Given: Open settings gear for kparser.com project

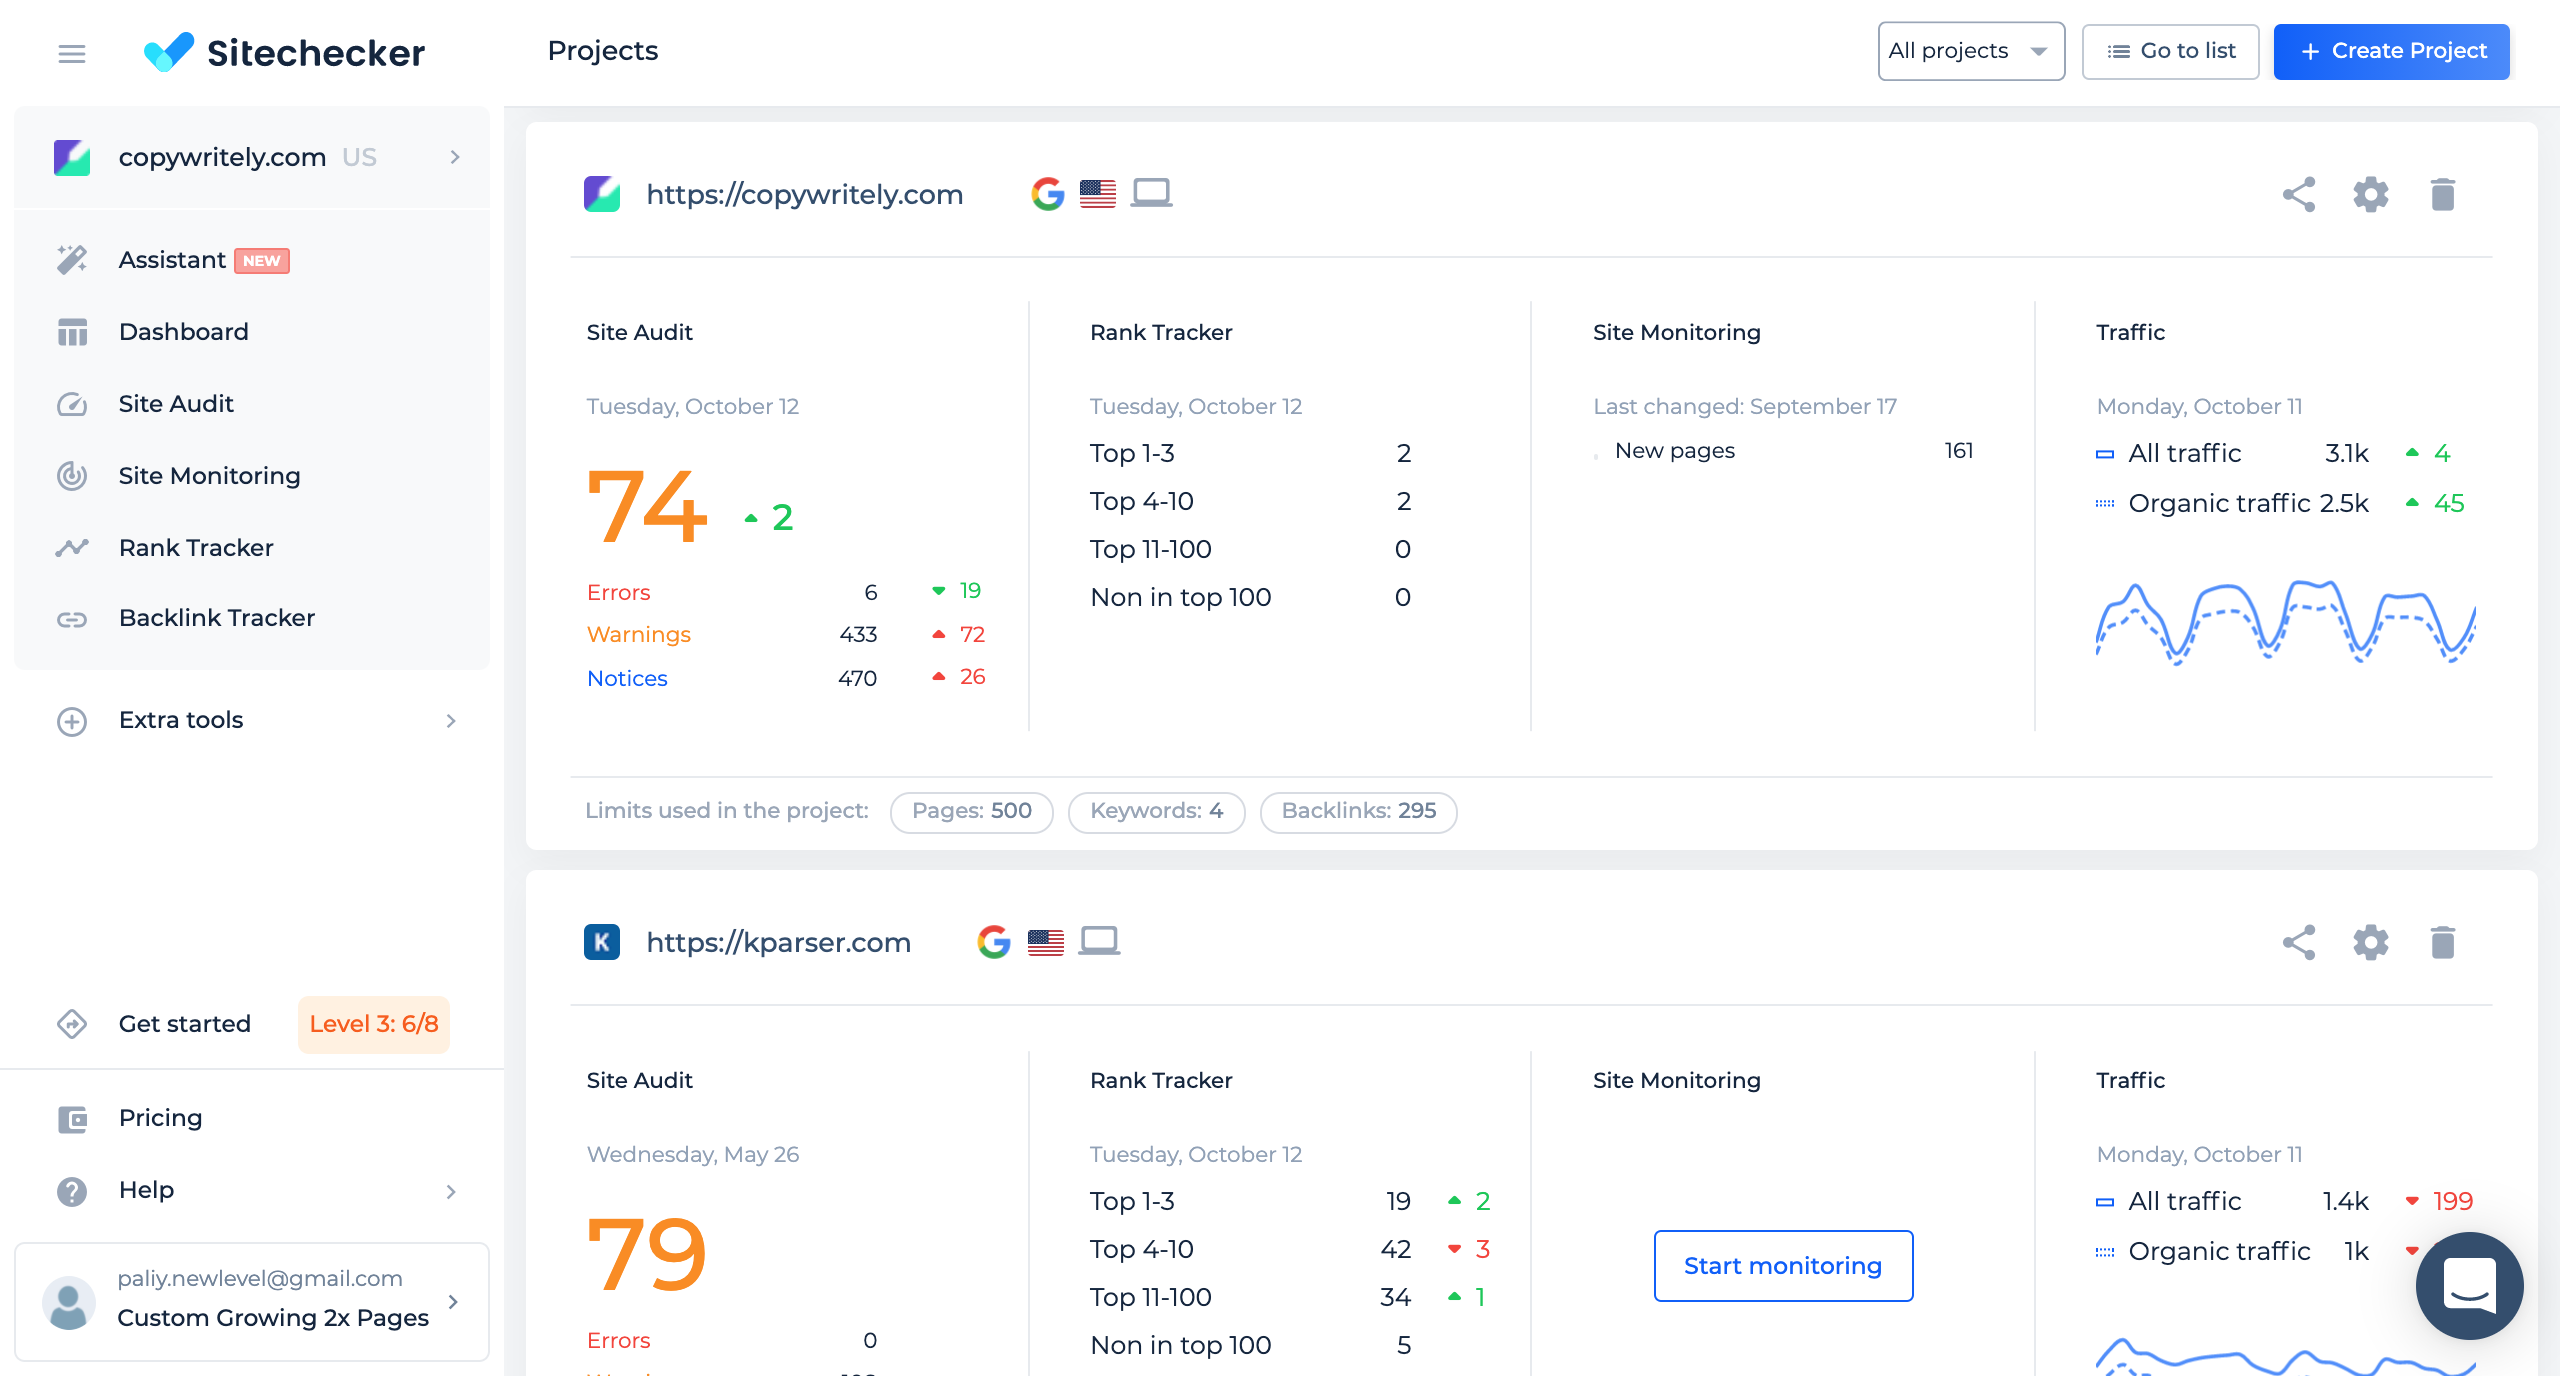Looking at the screenshot, I should click(x=2371, y=942).
